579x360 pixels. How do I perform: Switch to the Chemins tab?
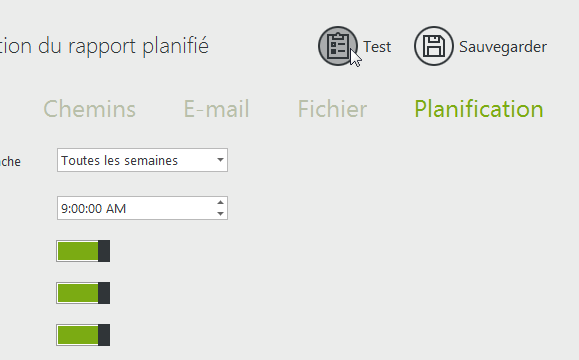[x=90, y=109]
